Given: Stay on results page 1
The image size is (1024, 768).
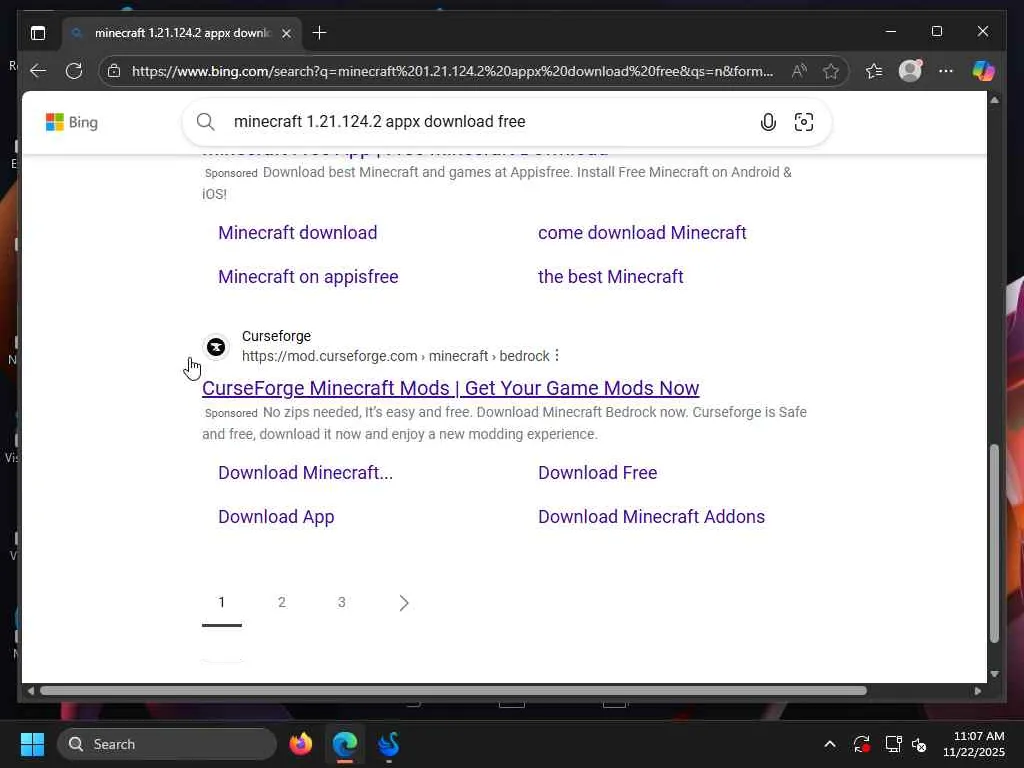Looking at the screenshot, I should [x=222, y=602].
